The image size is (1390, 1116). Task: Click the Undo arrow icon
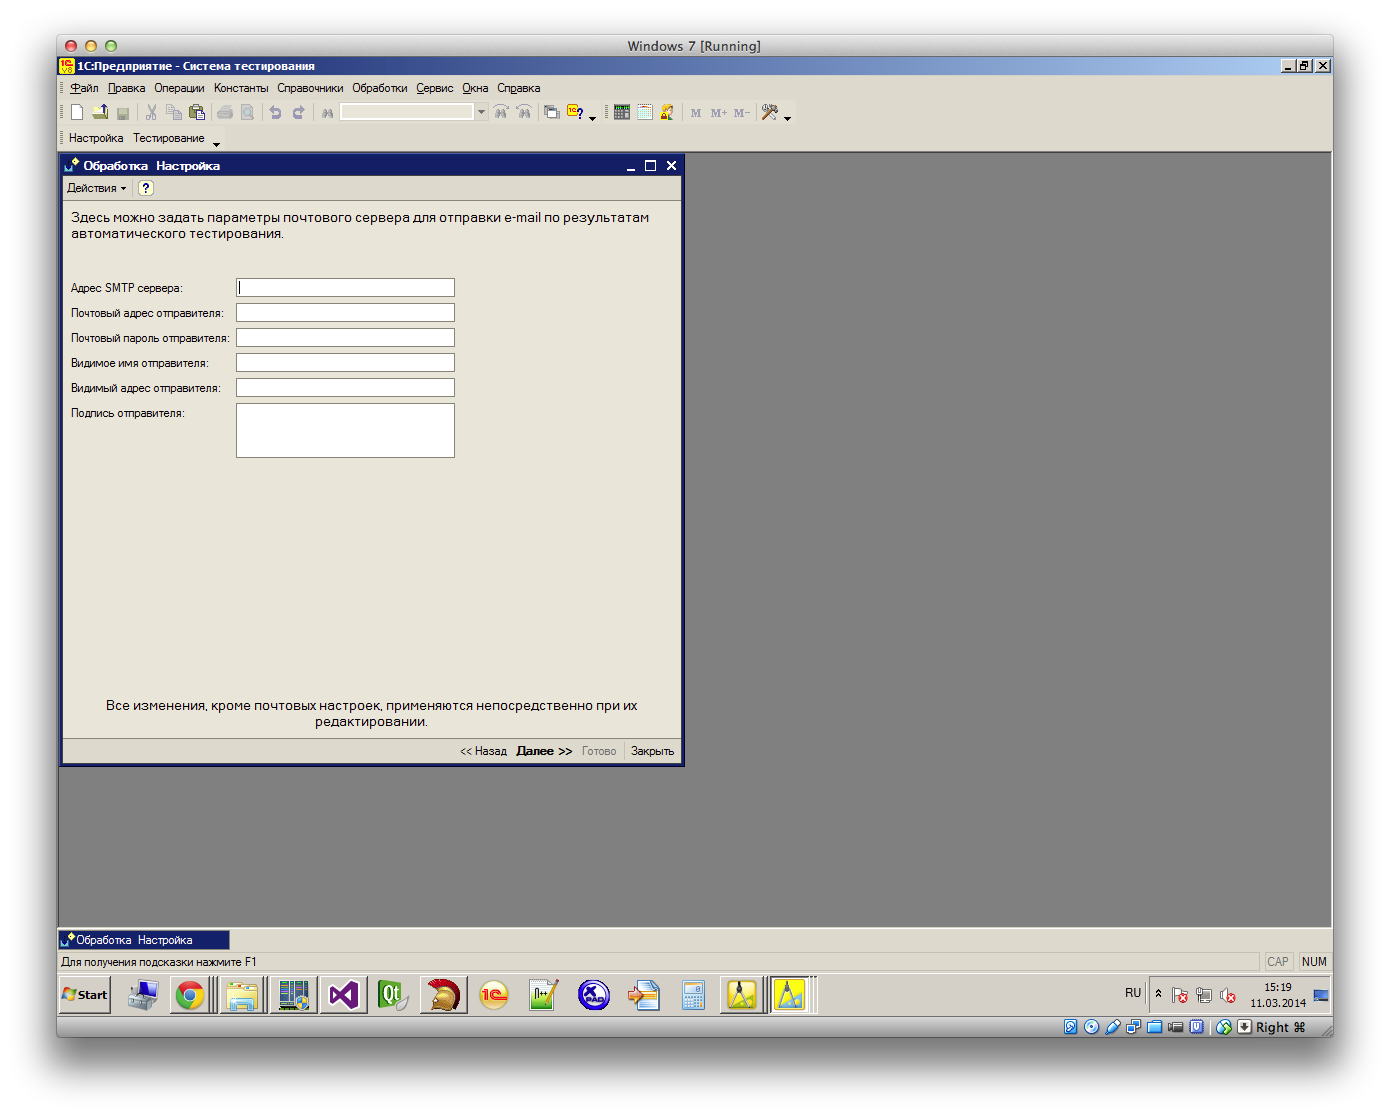point(275,112)
